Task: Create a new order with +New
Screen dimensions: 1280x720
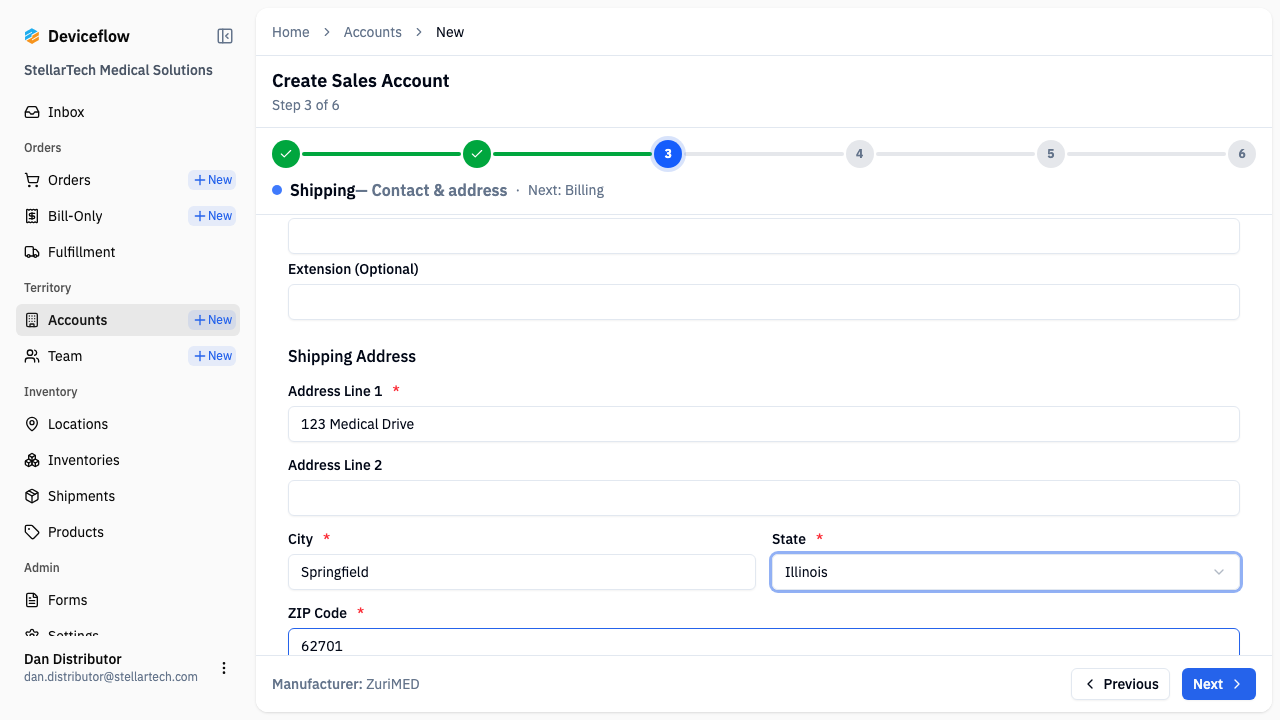Action: 211,180
